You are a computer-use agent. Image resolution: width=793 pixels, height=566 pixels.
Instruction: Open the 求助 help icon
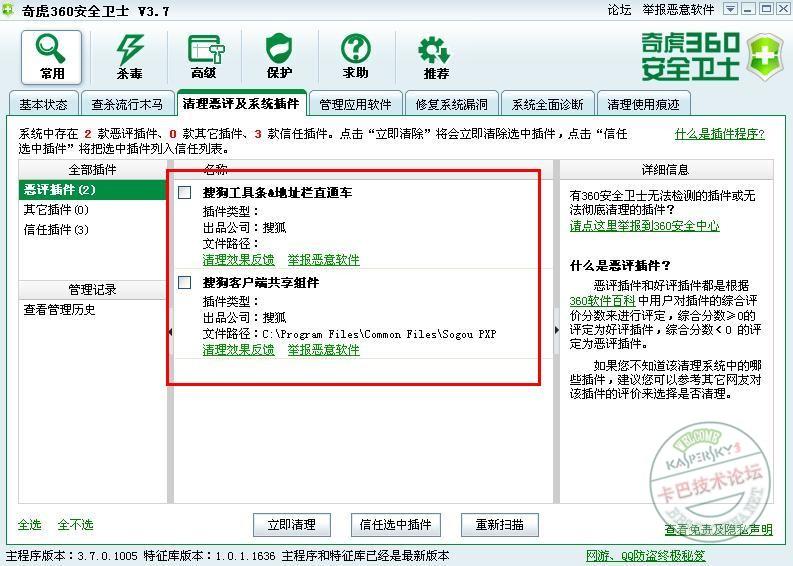(x=356, y=57)
